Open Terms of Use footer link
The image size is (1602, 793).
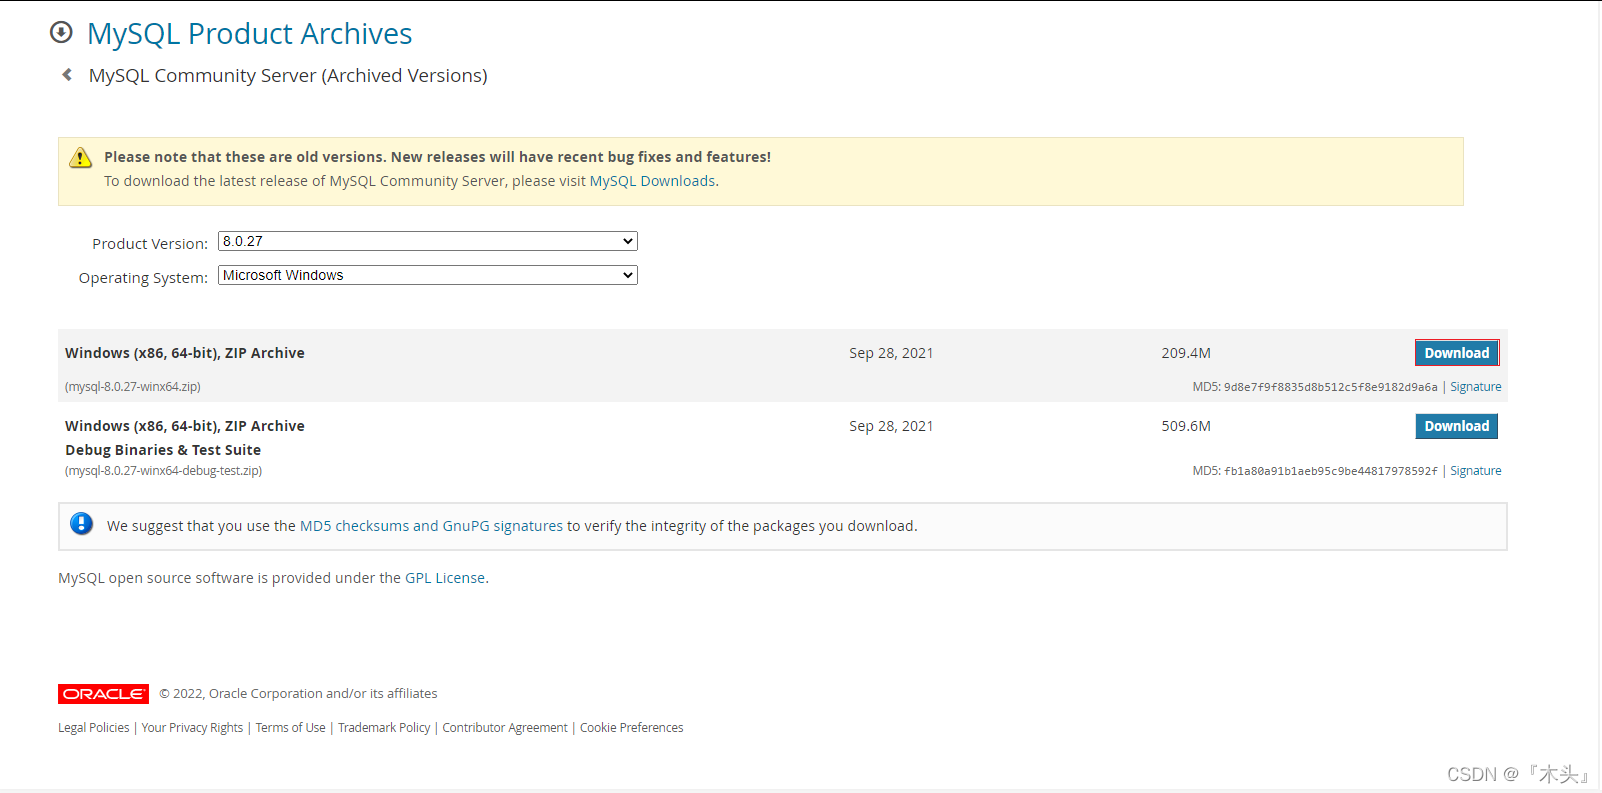pyautogui.click(x=290, y=728)
